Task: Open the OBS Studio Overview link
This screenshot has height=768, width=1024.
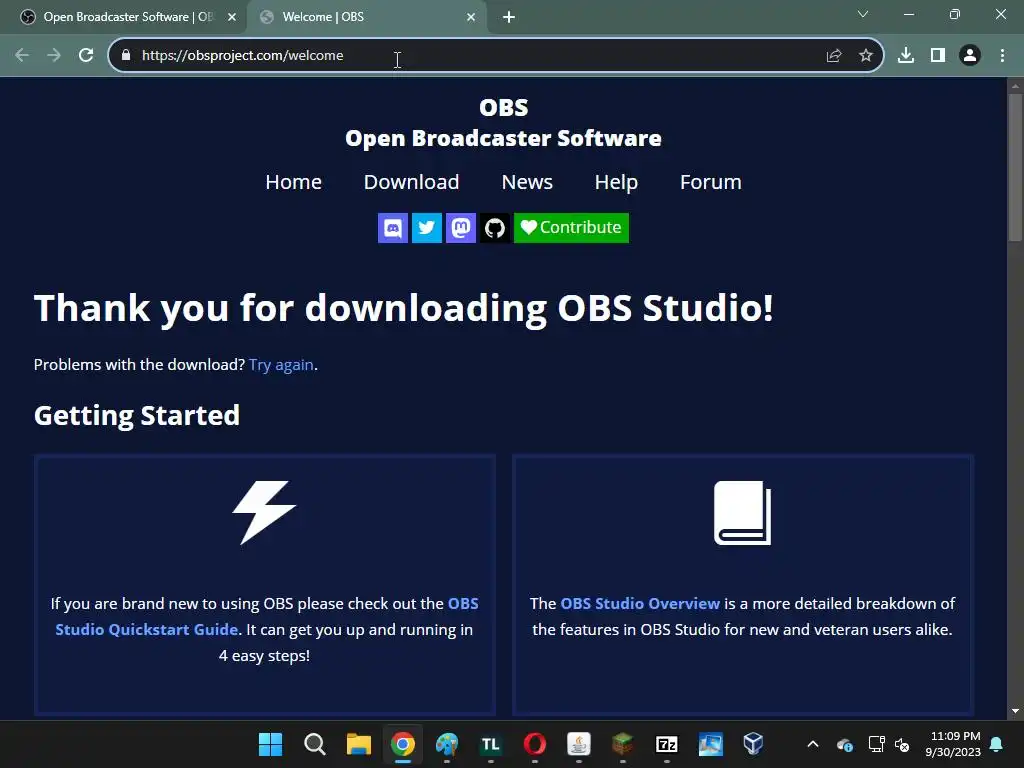Action: (x=640, y=603)
